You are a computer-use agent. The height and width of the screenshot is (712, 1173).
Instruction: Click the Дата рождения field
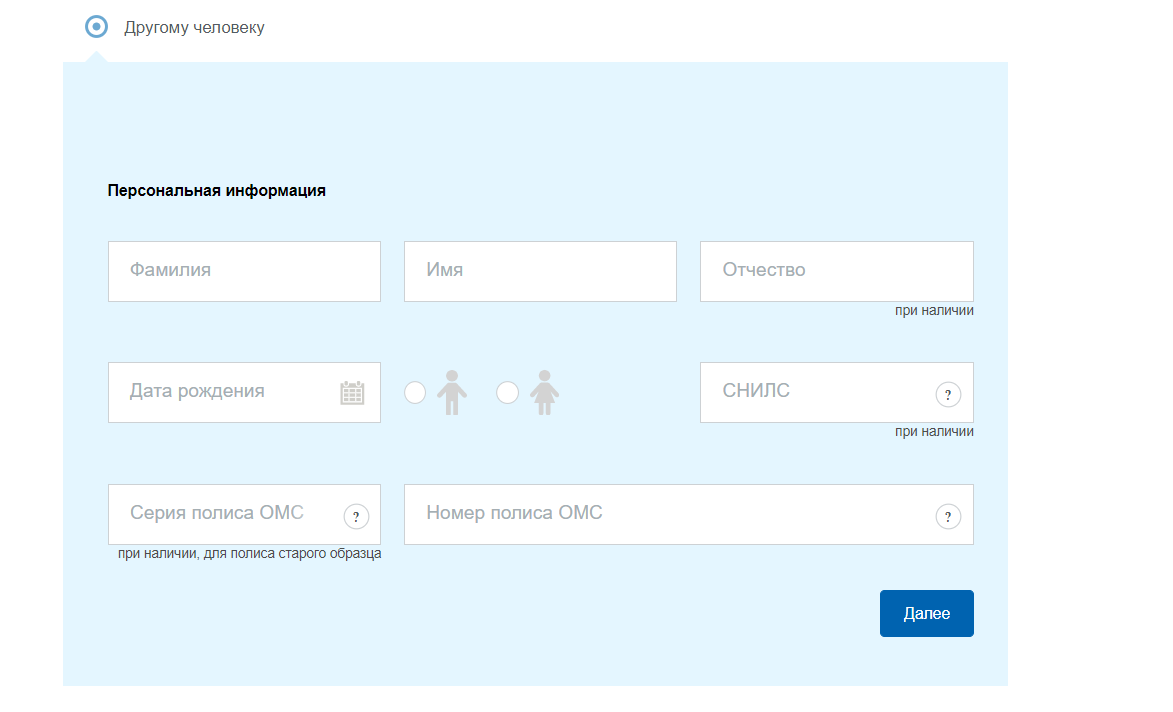click(225, 392)
